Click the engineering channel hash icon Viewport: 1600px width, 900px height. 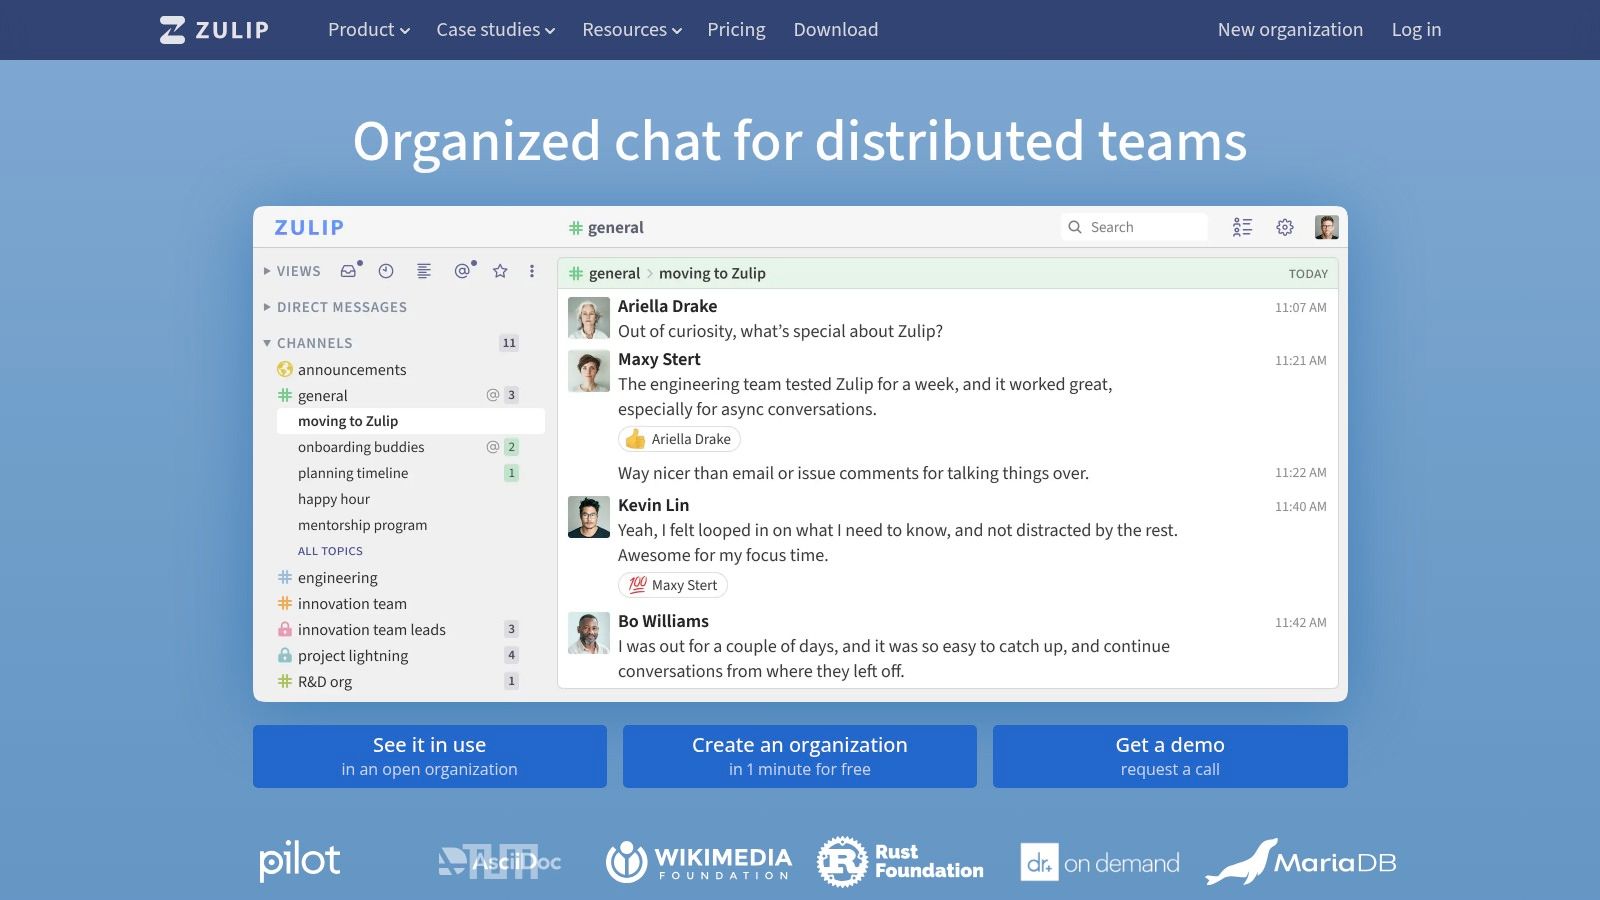pyautogui.click(x=285, y=578)
